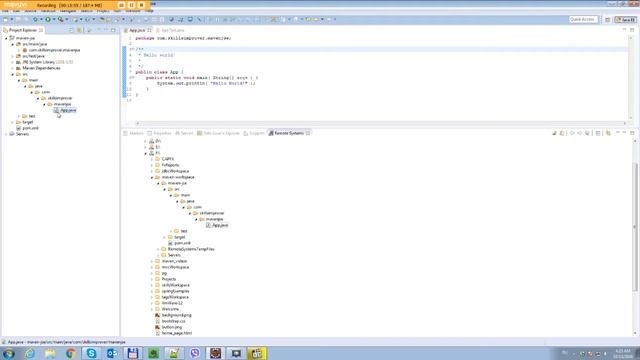Select the Projects folder in Remote Systems
The width and height of the screenshot is (640, 360).
coord(169,279)
